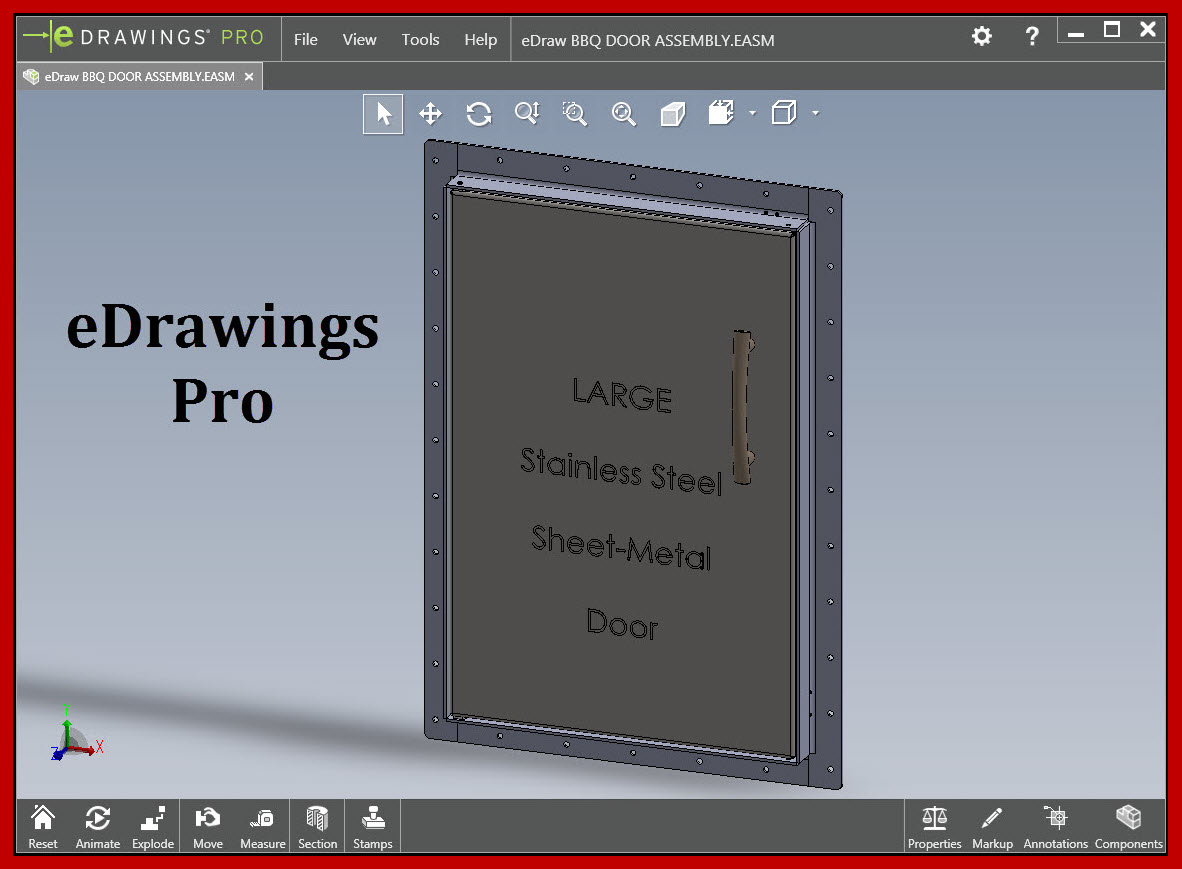Select the arrow Select tool
This screenshot has height=869, width=1182.
point(383,114)
